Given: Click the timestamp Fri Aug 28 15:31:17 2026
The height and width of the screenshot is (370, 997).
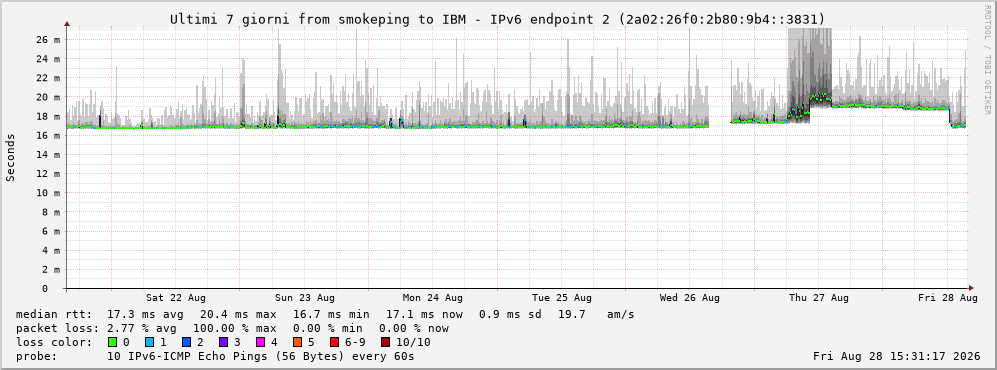Looking at the screenshot, I should (x=896, y=356).
